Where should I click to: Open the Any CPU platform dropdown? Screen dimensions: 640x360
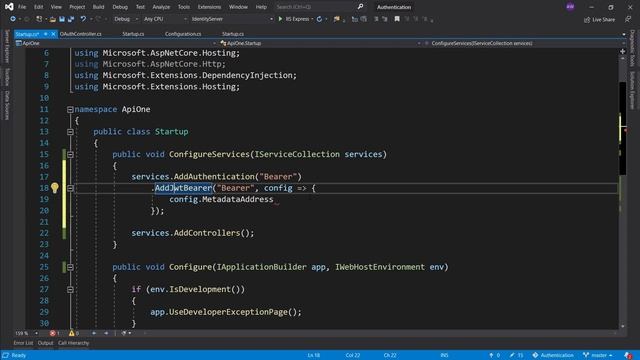(x=165, y=19)
